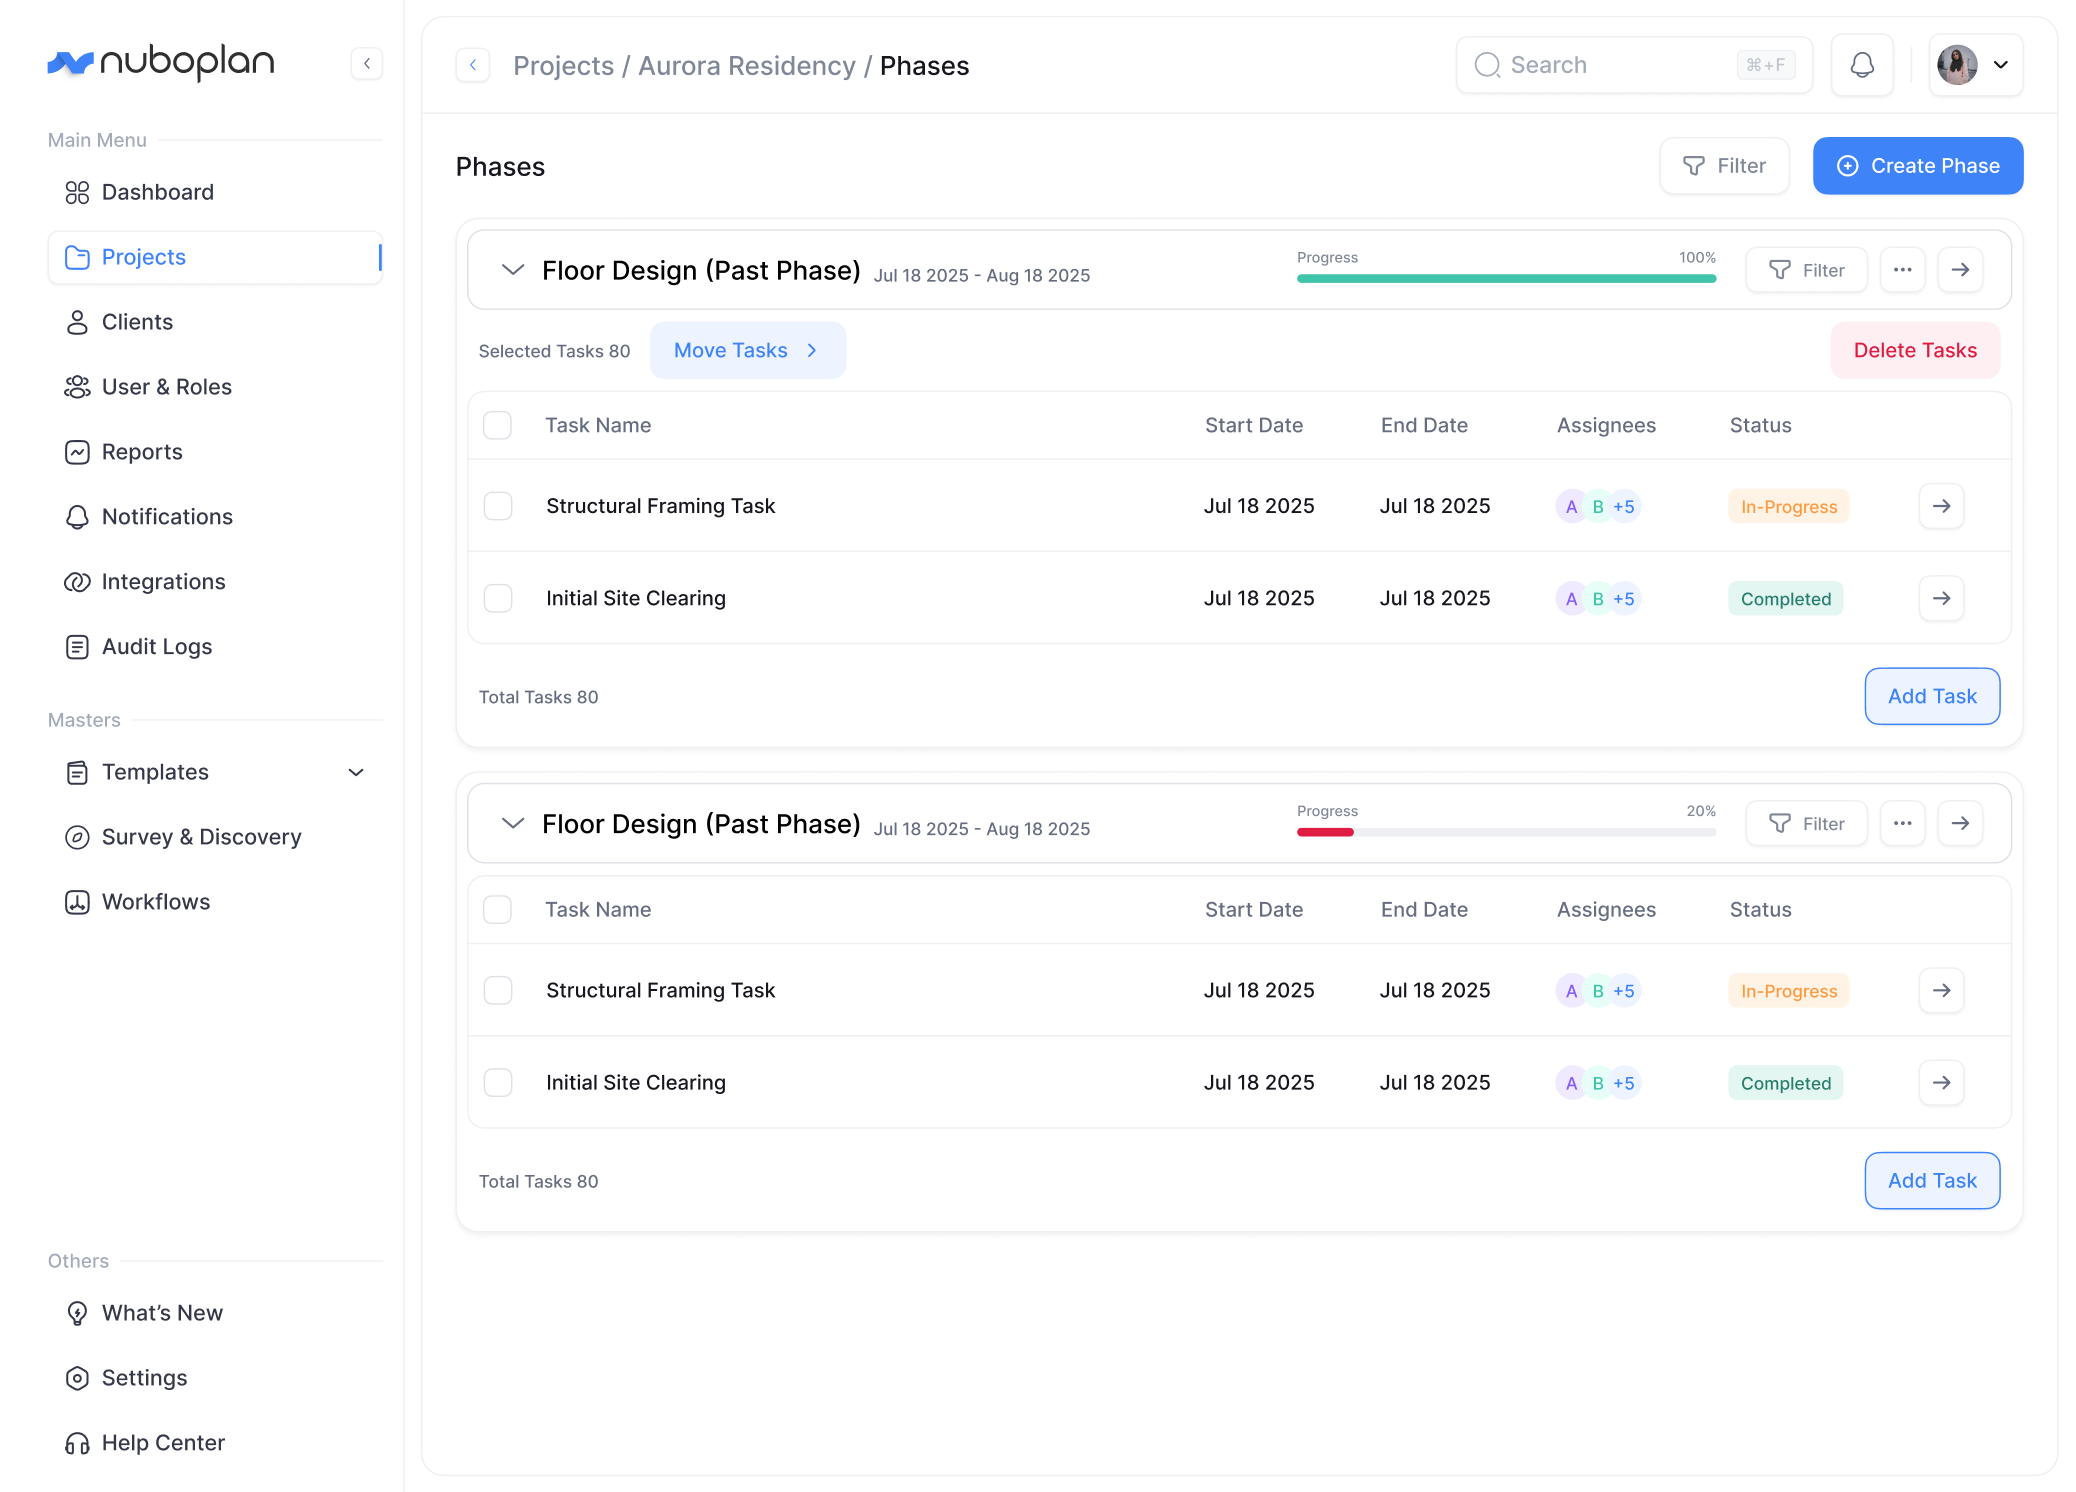The height and width of the screenshot is (1492, 2076).
Task: Open Integrations from the sidebar
Action: [163, 582]
